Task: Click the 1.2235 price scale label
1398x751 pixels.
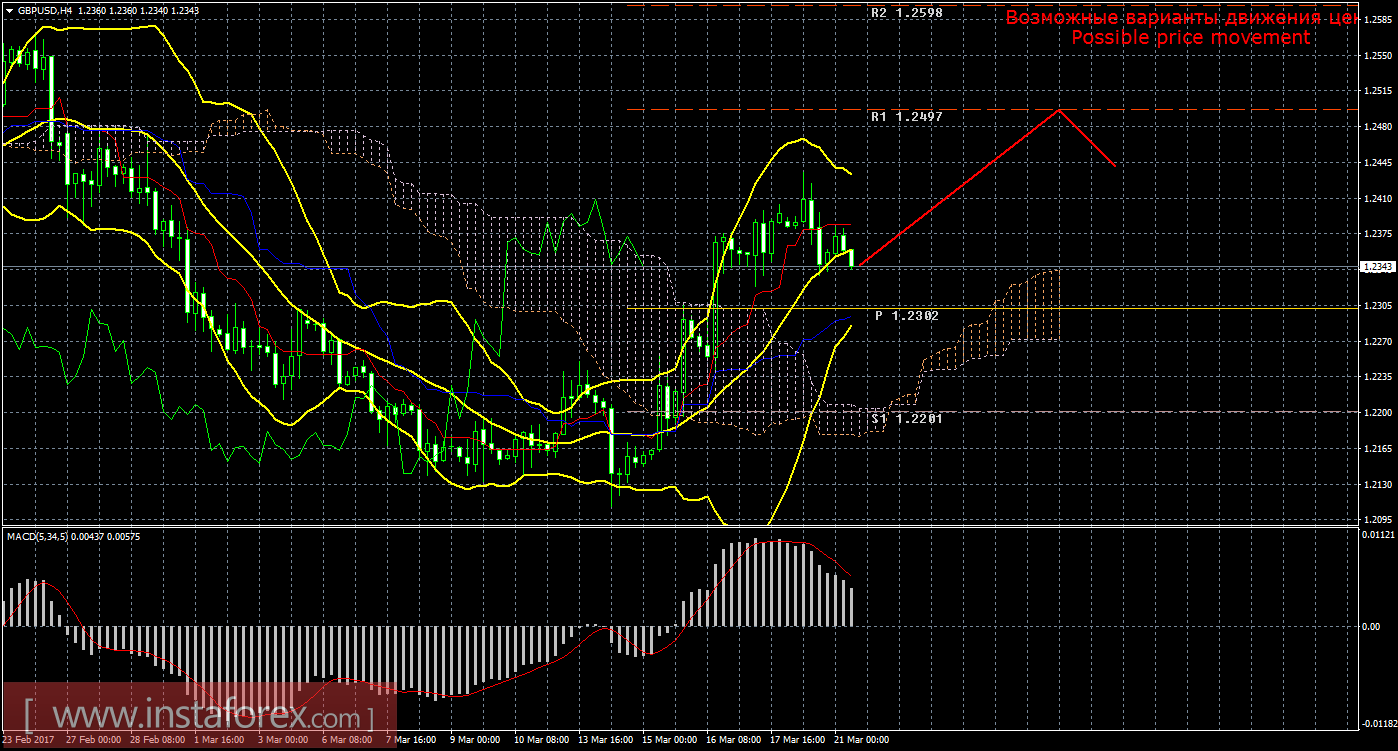Action: point(1378,378)
